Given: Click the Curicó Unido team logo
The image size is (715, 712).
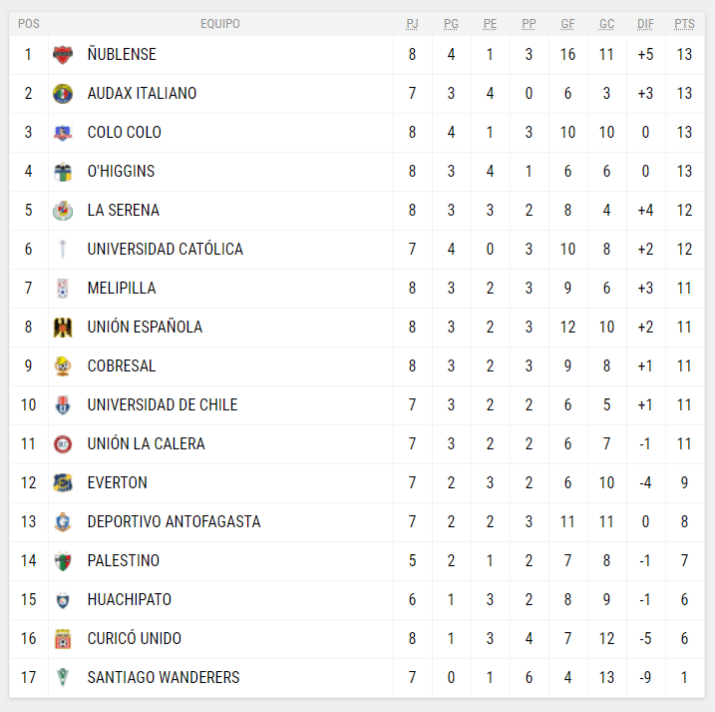Looking at the screenshot, I should pos(63,639).
